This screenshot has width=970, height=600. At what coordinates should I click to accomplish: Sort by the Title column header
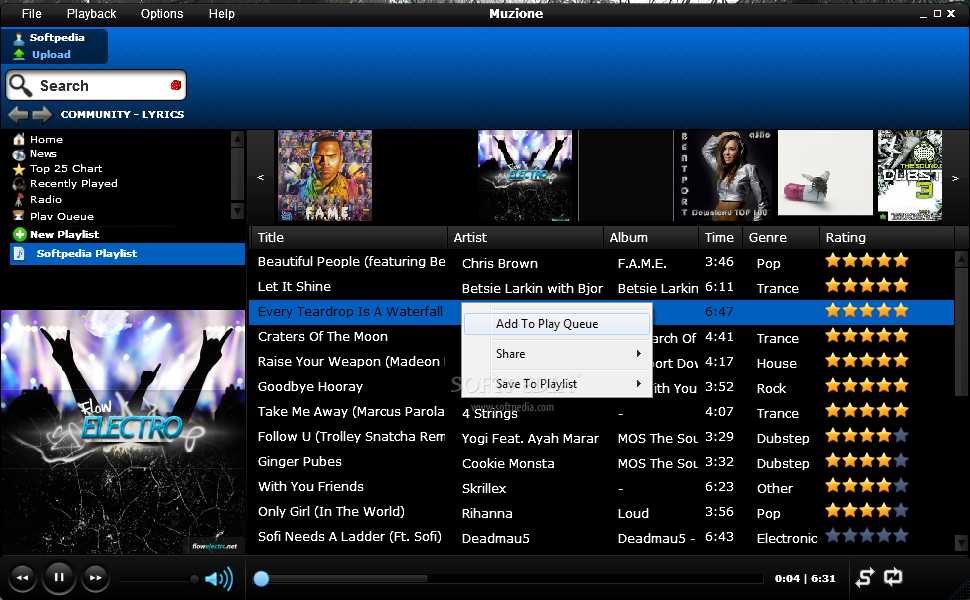[349, 238]
